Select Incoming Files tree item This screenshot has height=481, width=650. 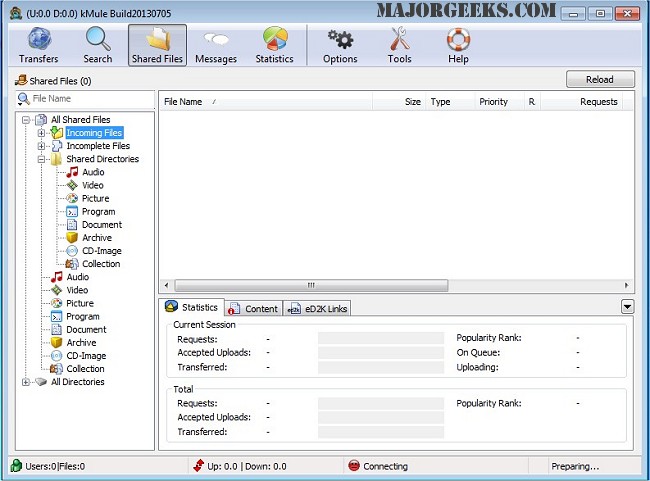(94, 133)
